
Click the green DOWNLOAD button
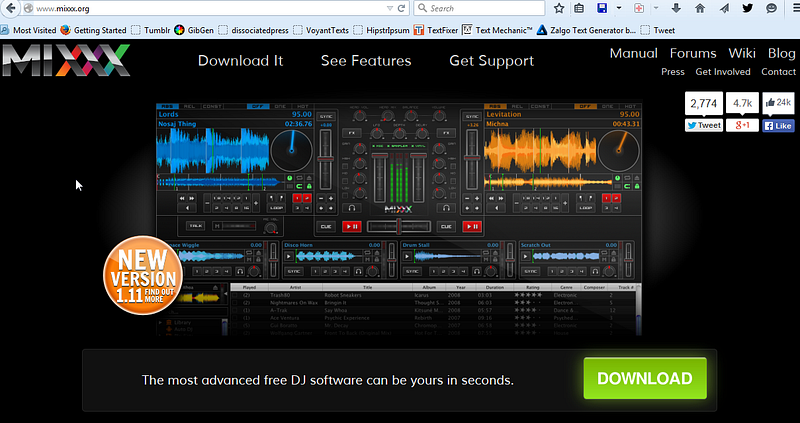tap(645, 378)
